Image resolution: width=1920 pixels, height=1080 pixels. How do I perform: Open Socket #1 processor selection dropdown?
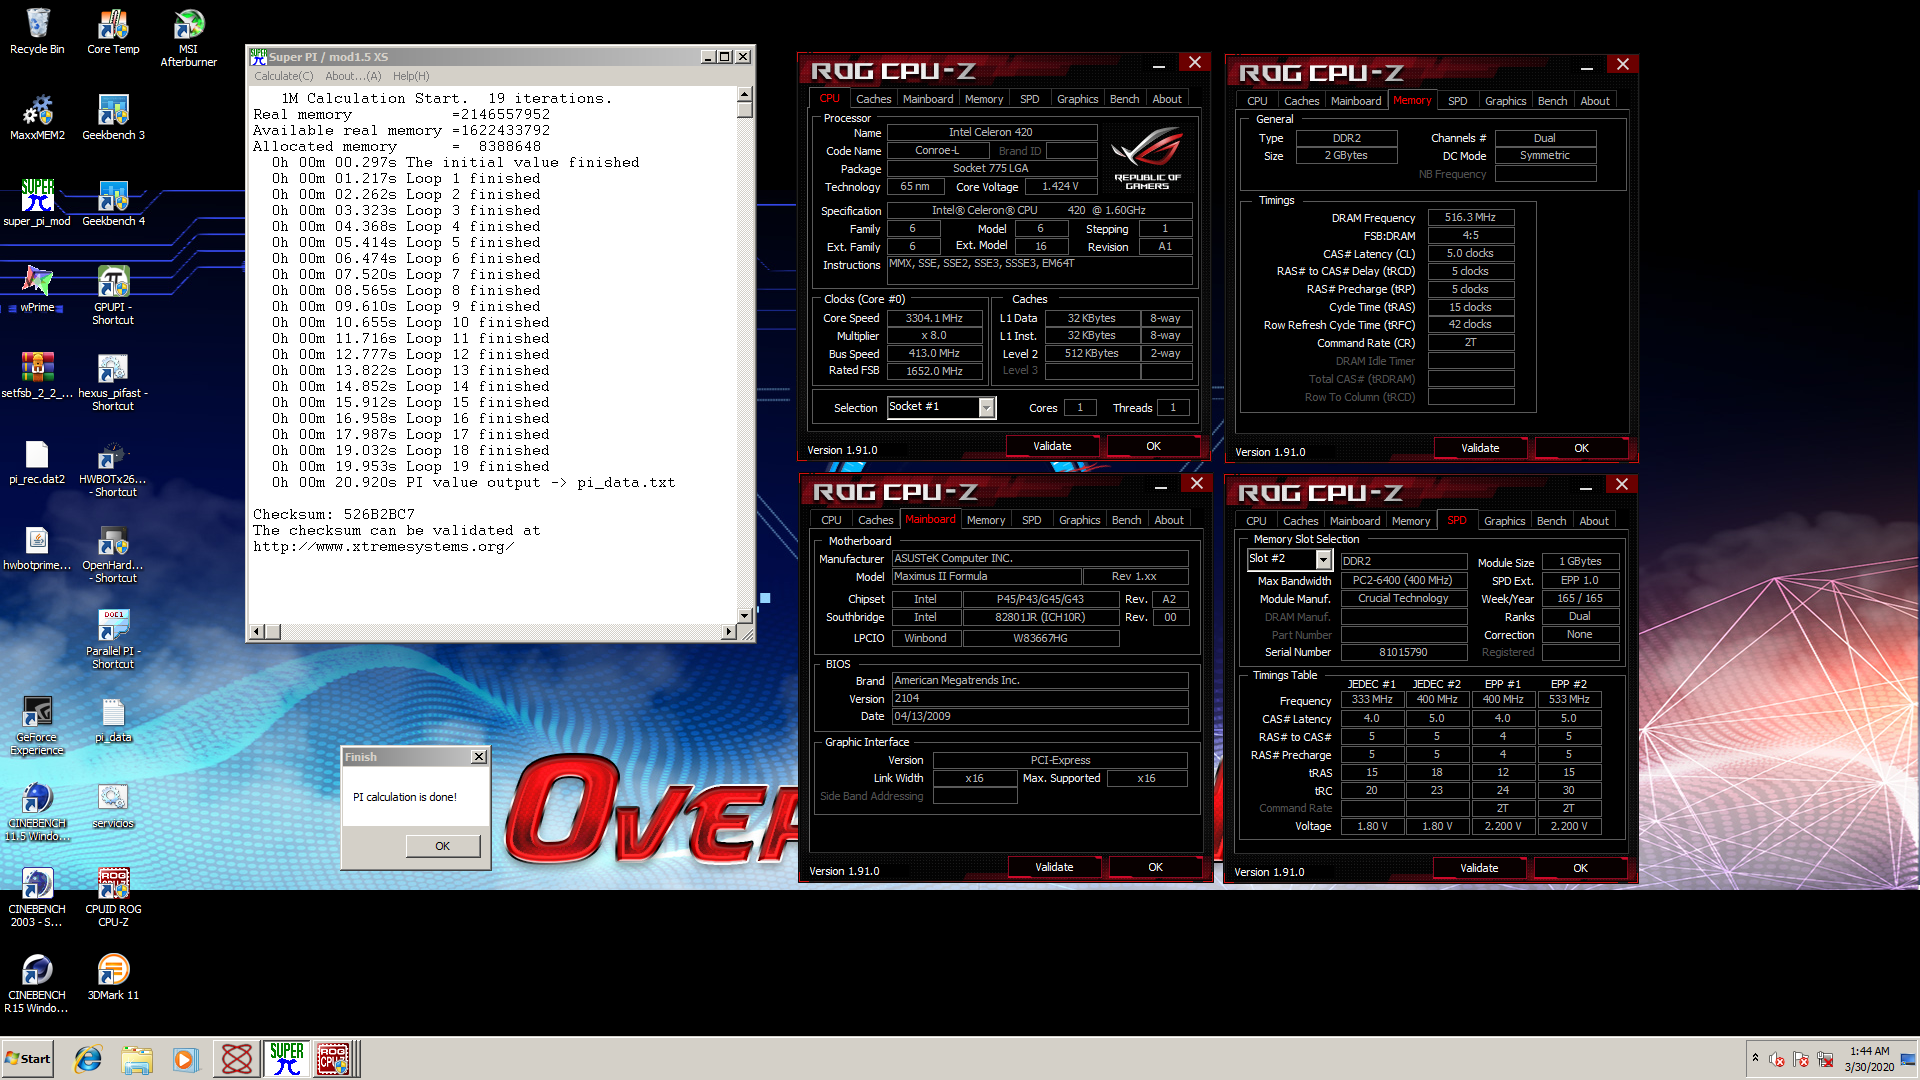pyautogui.click(x=986, y=407)
